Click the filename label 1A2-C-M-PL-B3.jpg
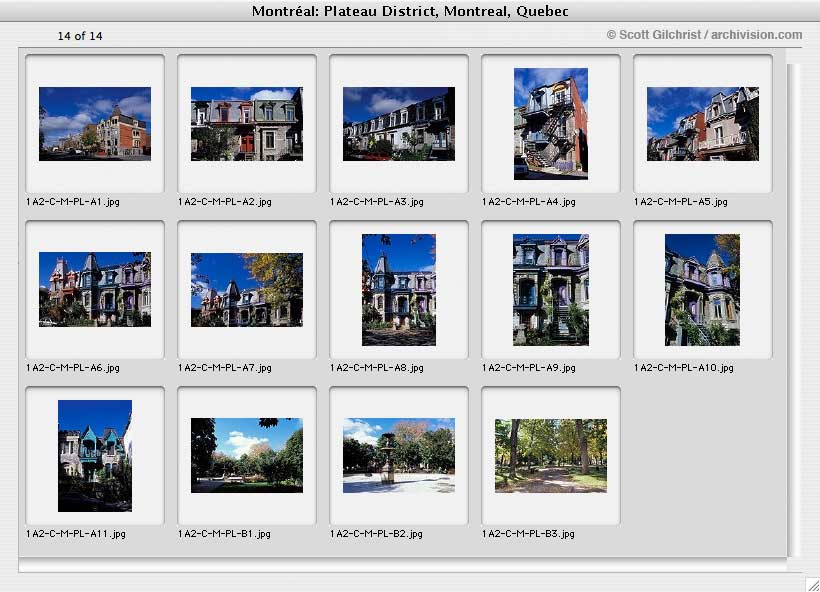The width and height of the screenshot is (820, 592). point(528,534)
